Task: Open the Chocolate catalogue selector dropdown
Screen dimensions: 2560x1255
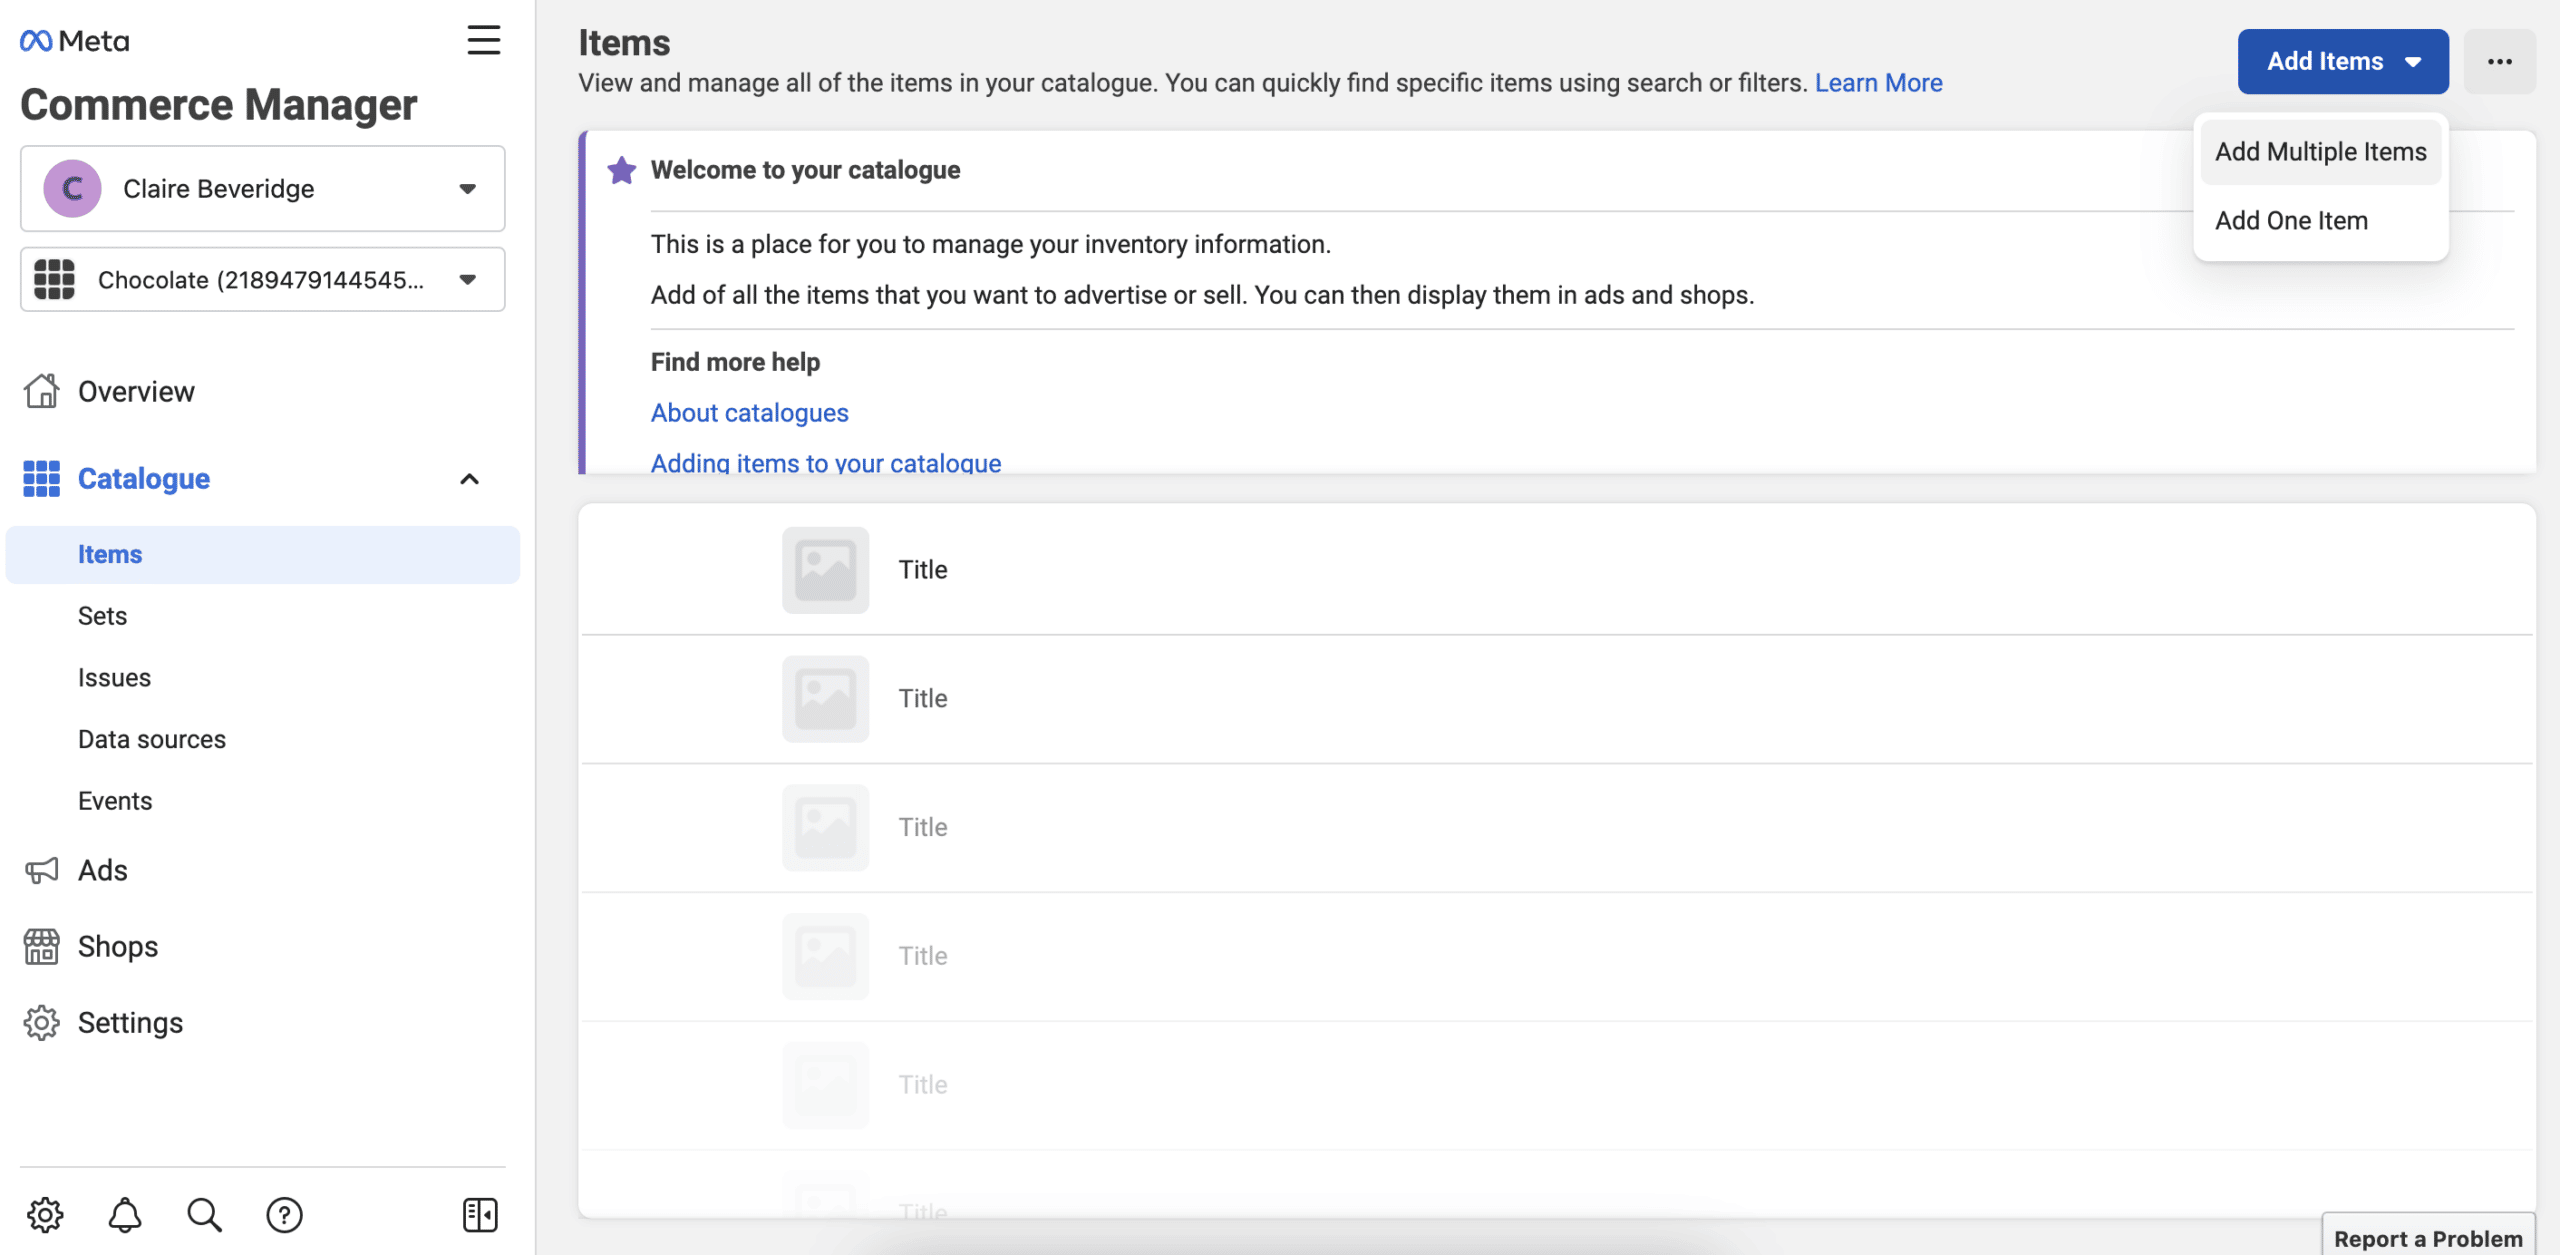Action: [263, 279]
